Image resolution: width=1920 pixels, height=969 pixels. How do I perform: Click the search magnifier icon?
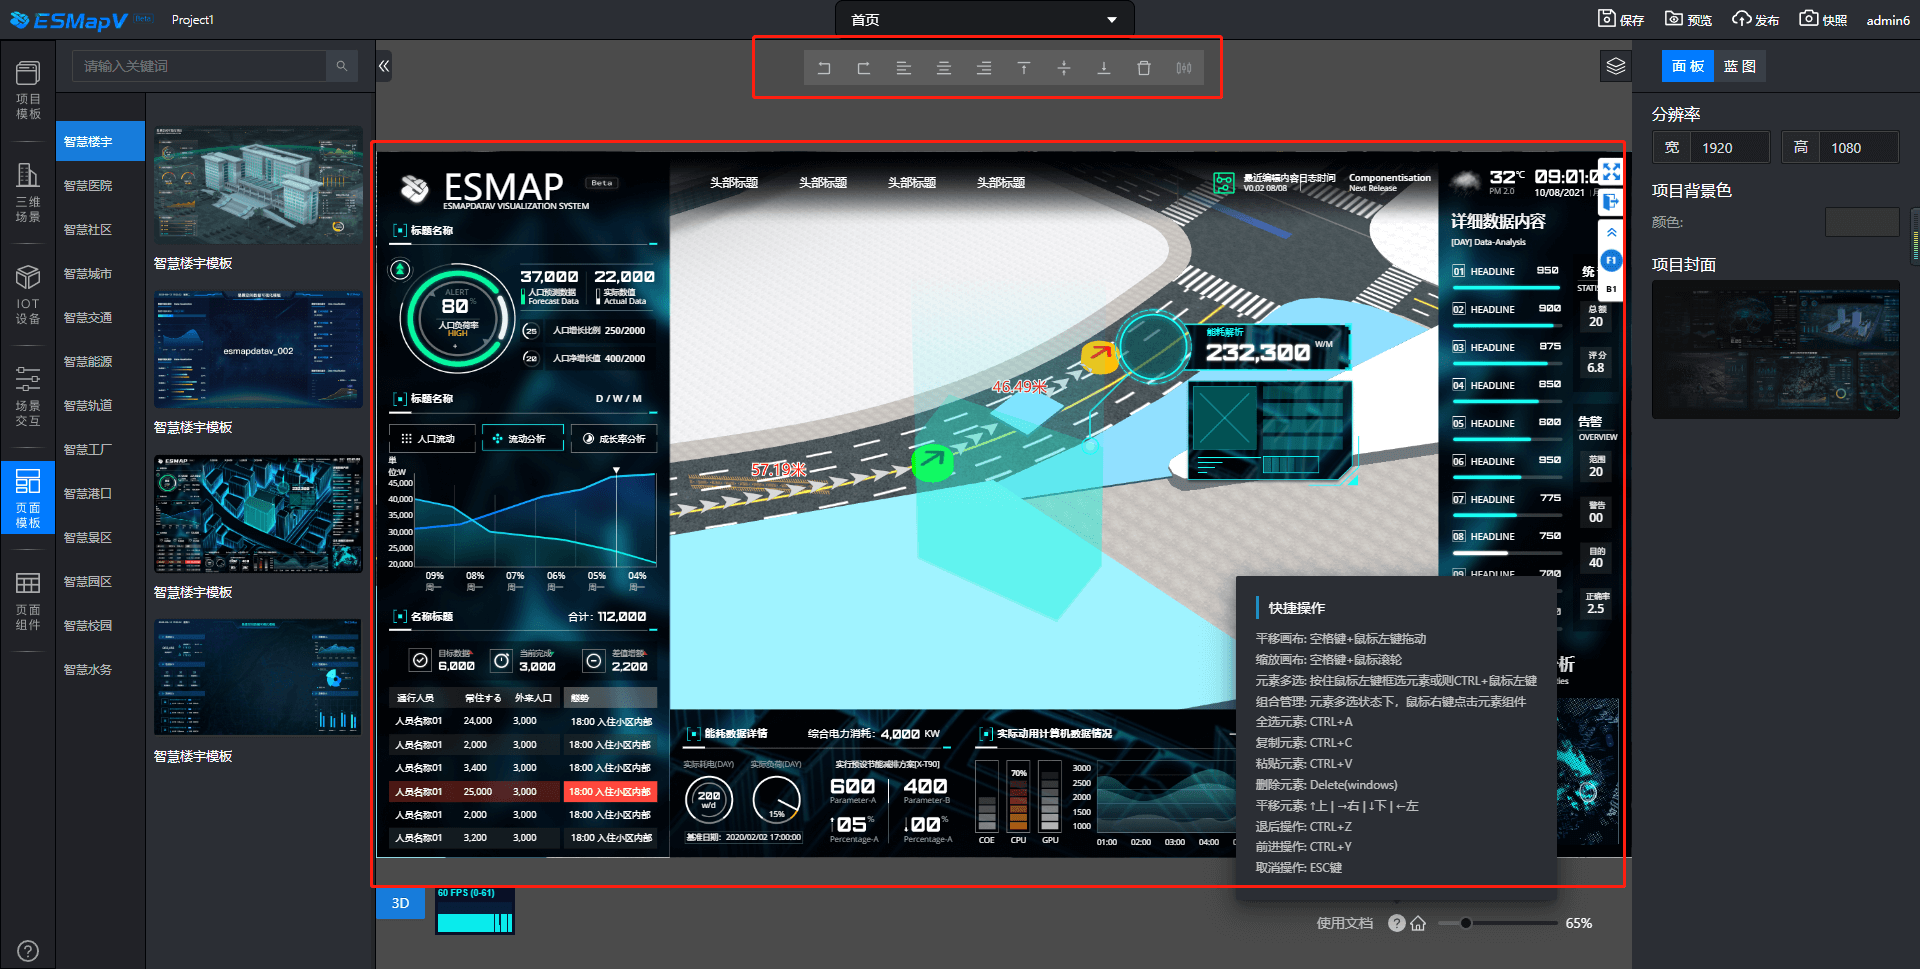pyautogui.click(x=342, y=66)
